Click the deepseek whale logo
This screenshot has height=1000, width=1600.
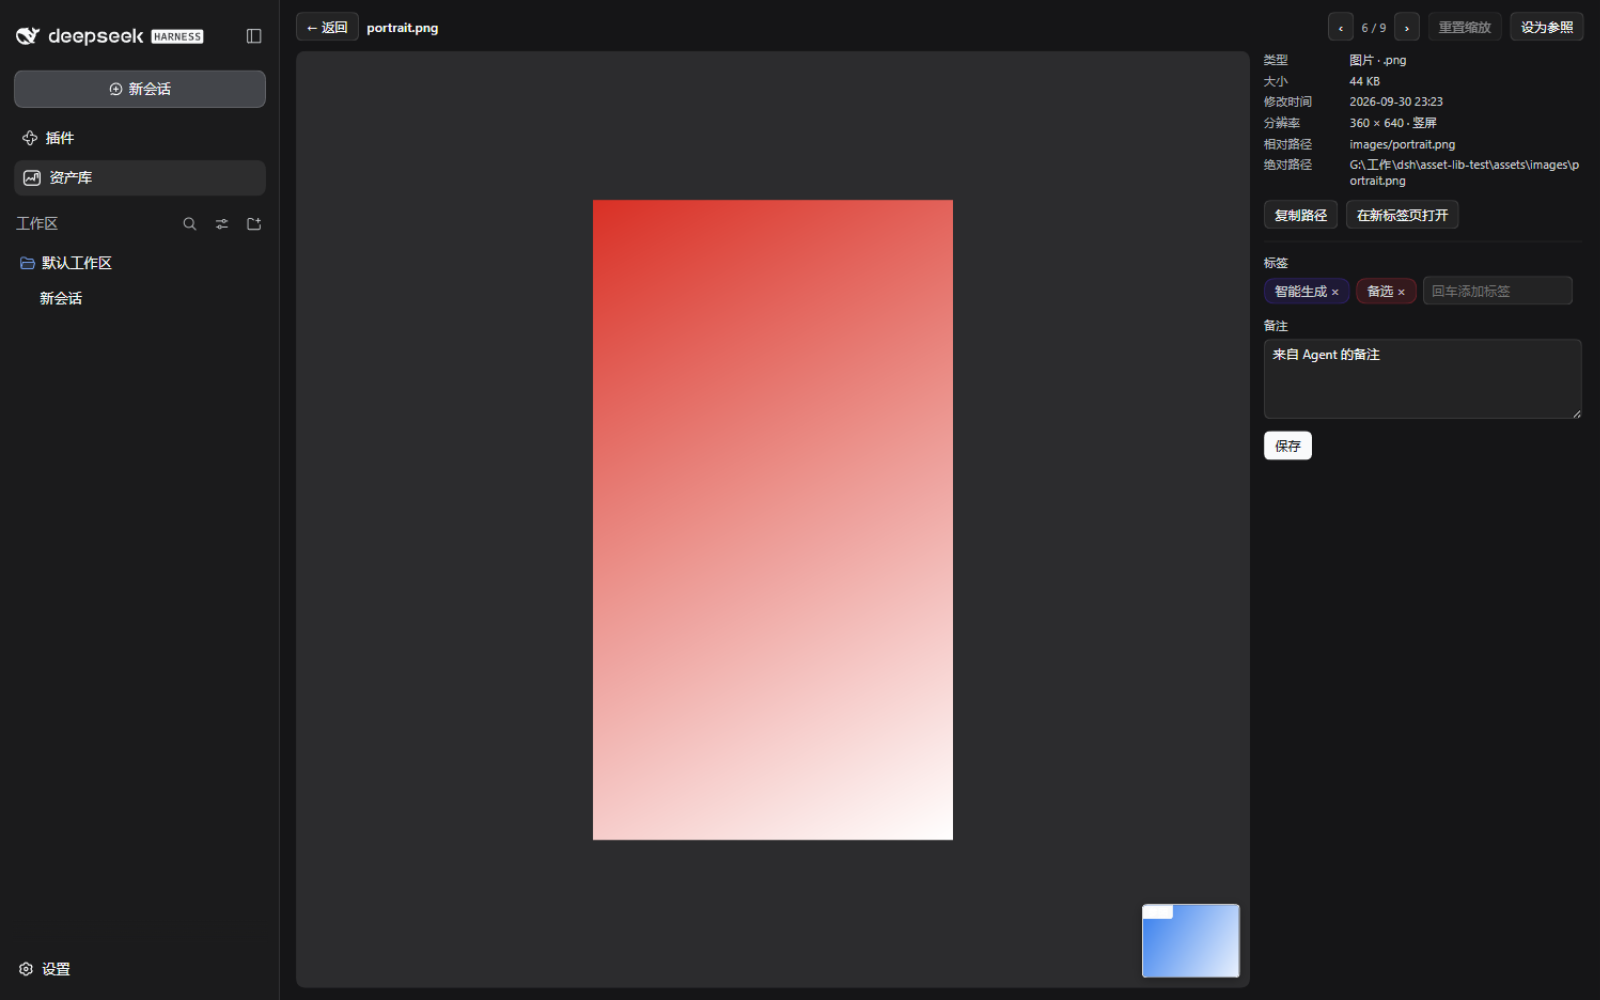(28, 36)
